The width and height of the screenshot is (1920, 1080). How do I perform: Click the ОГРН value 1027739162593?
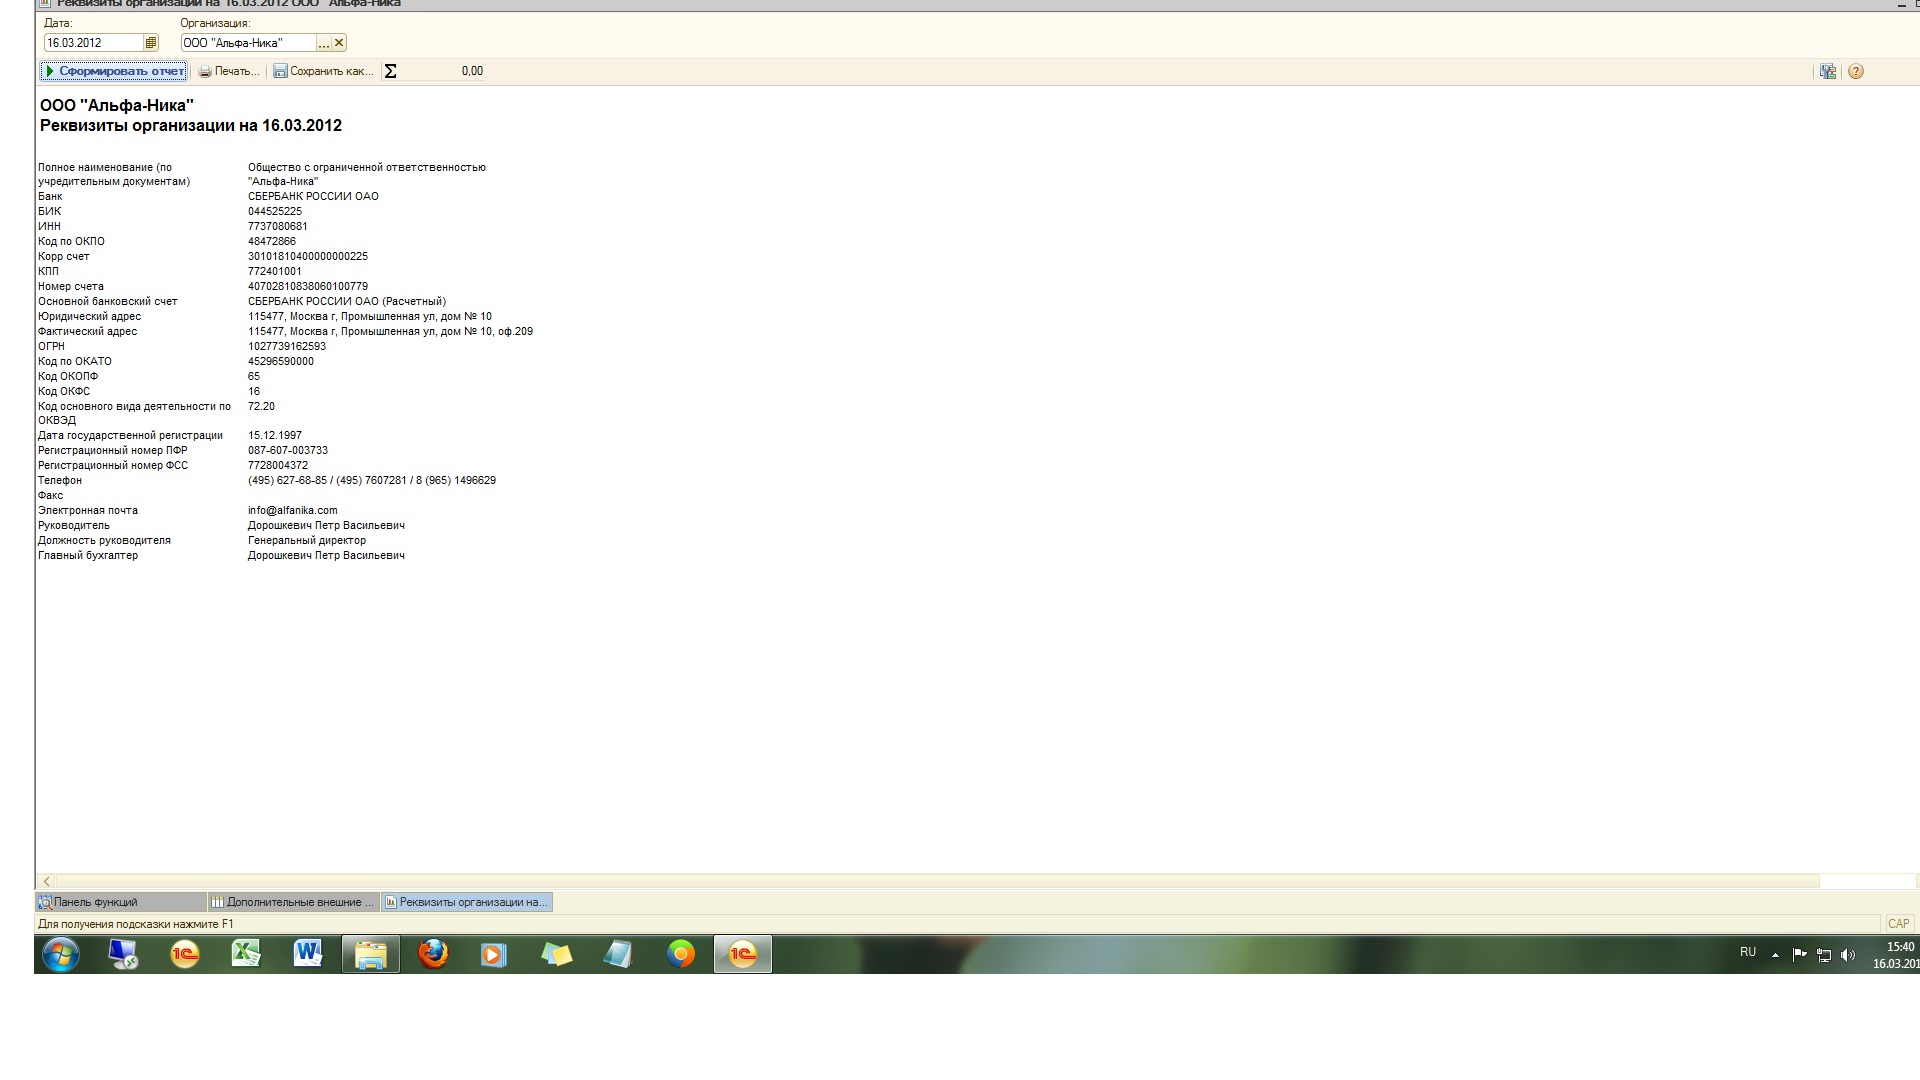tap(287, 346)
